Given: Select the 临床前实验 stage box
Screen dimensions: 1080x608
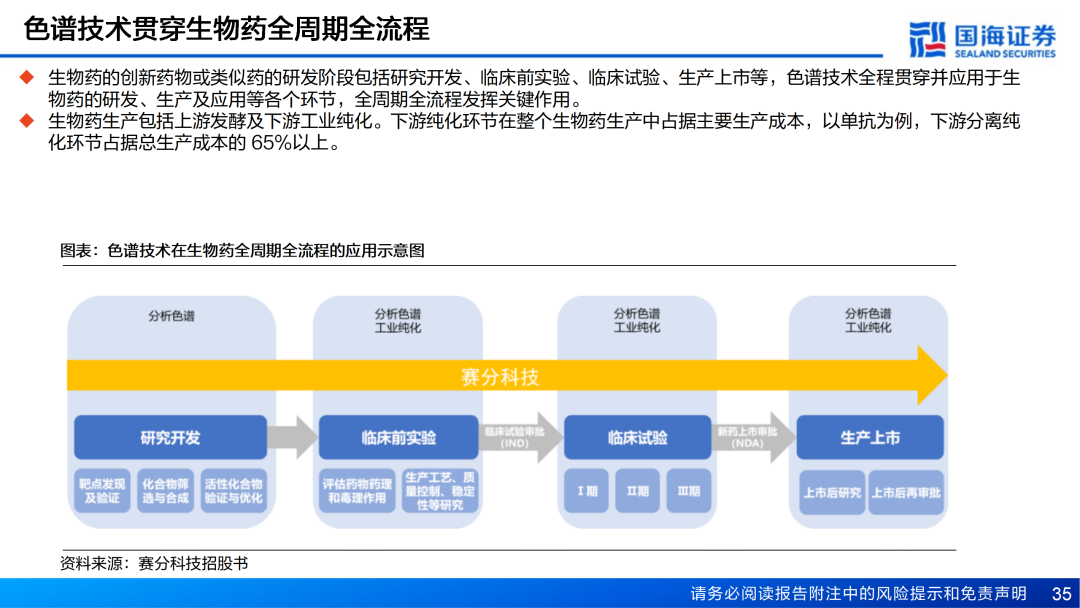Looking at the screenshot, I should click(399, 438).
